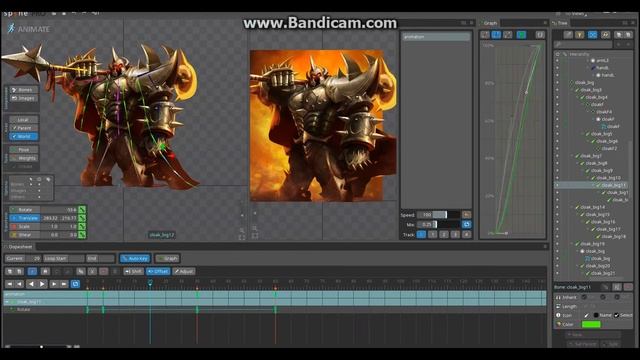Click the keyframe marker at frame 20 on the timeline
This screenshot has width=640, height=360.
(x=150, y=282)
